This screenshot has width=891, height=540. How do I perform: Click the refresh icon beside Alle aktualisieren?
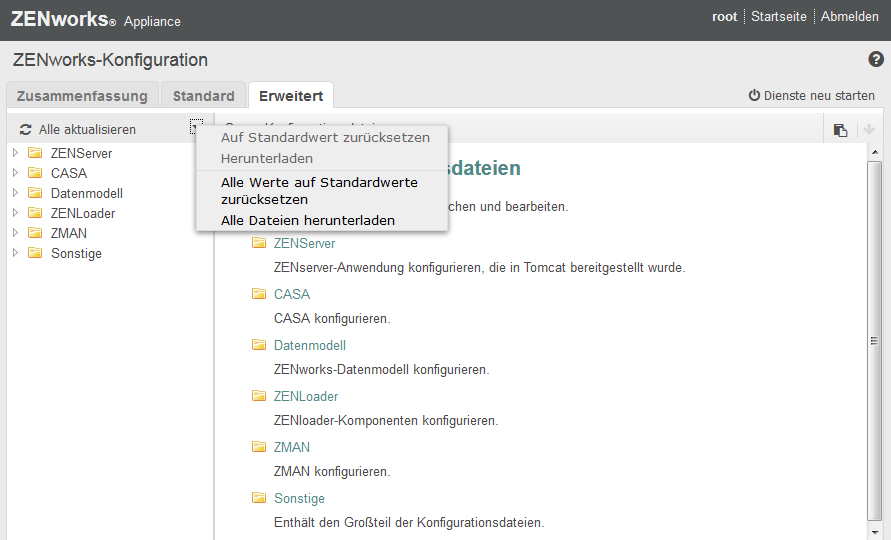click(x=26, y=130)
